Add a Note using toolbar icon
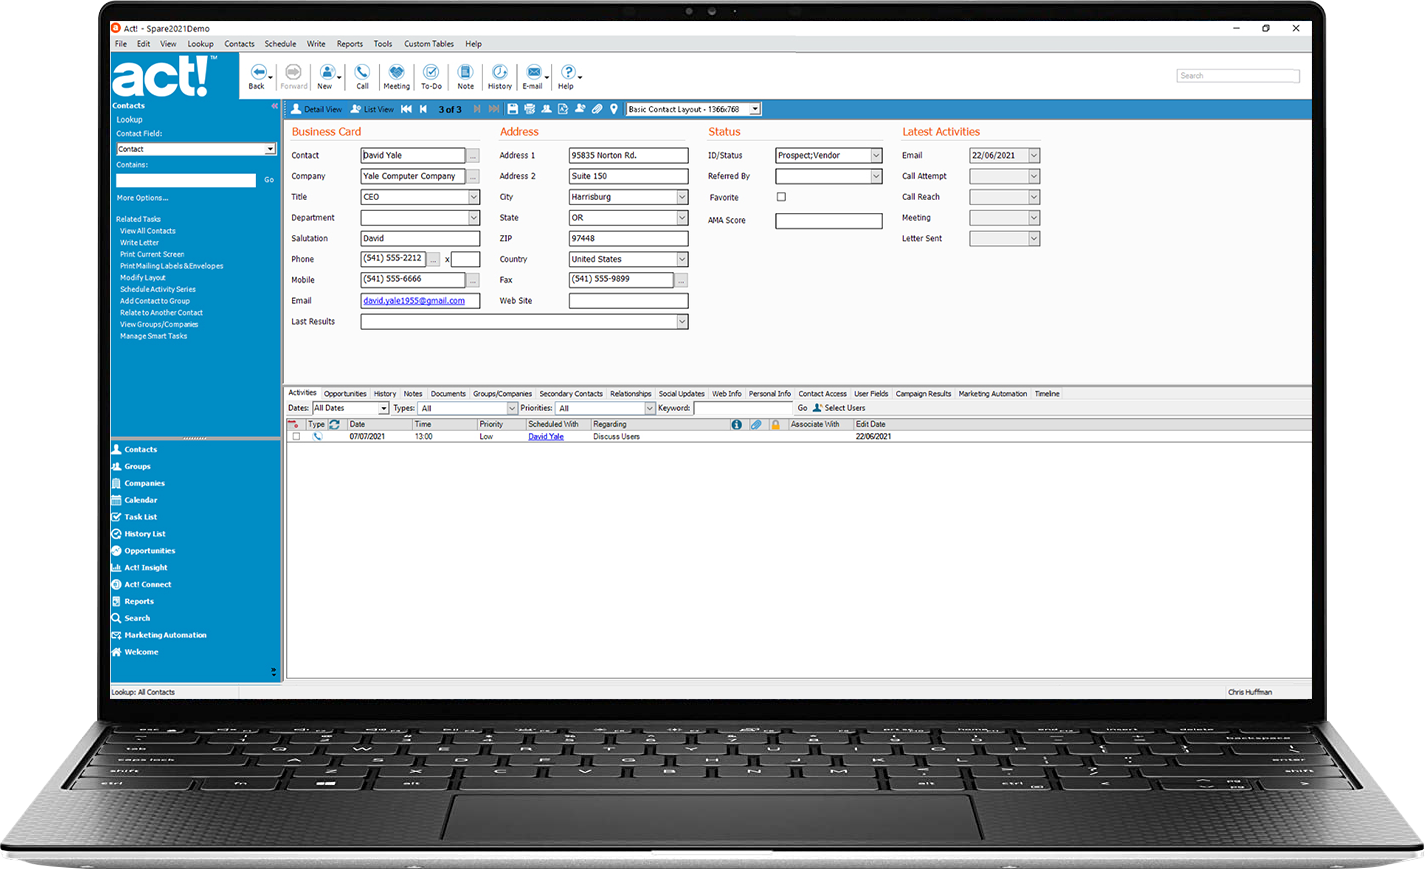The image size is (1425, 869). (x=465, y=73)
